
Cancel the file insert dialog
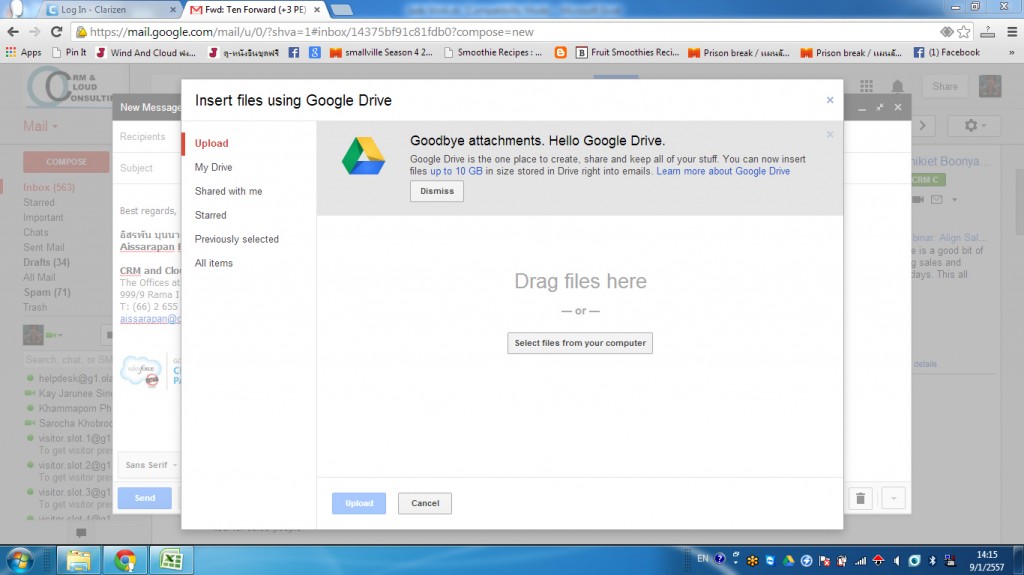click(425, 503)
